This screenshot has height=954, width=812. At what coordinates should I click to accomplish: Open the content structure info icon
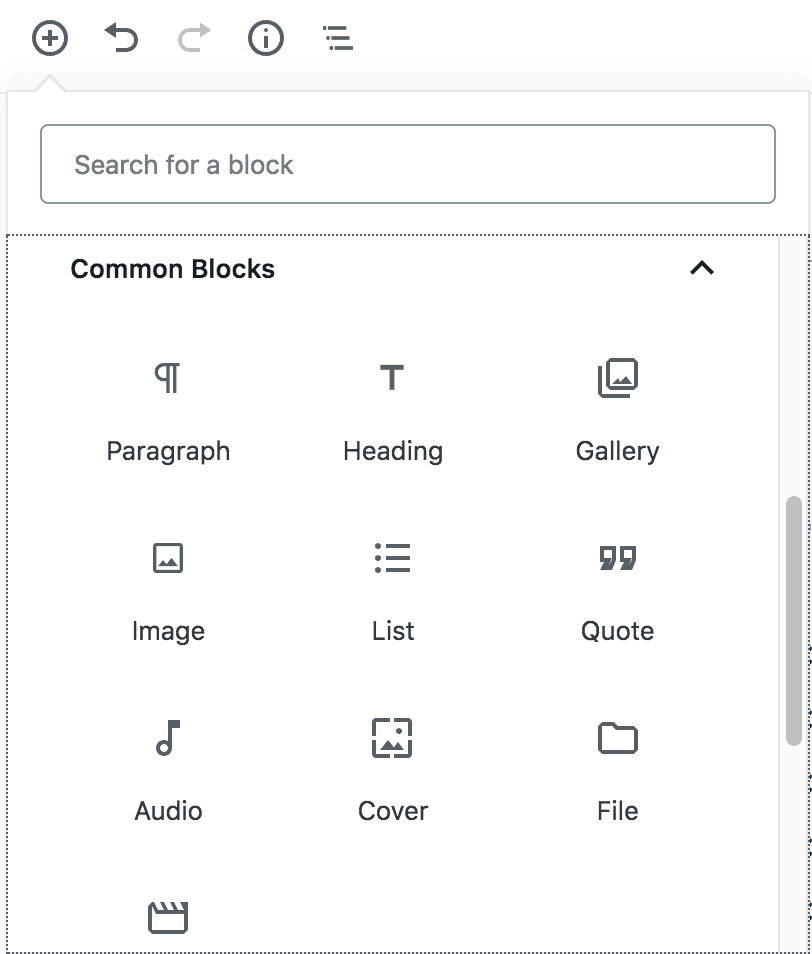click(x=266, y=39)
